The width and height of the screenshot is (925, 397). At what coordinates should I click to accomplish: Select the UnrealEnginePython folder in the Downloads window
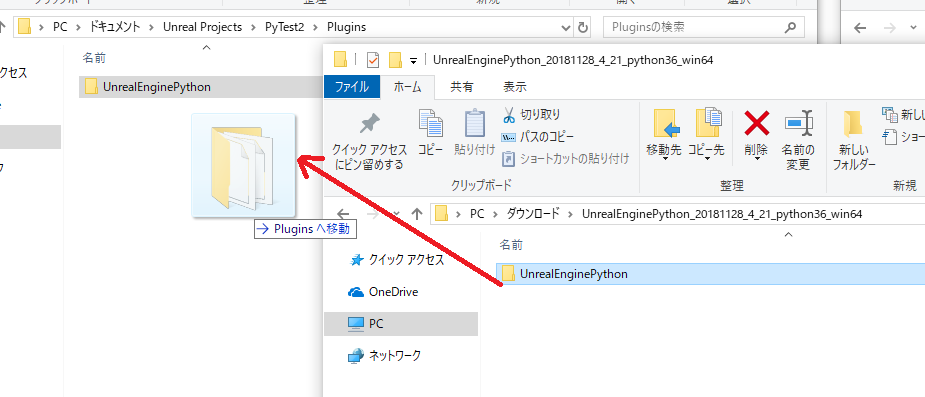tap(710, 274)
